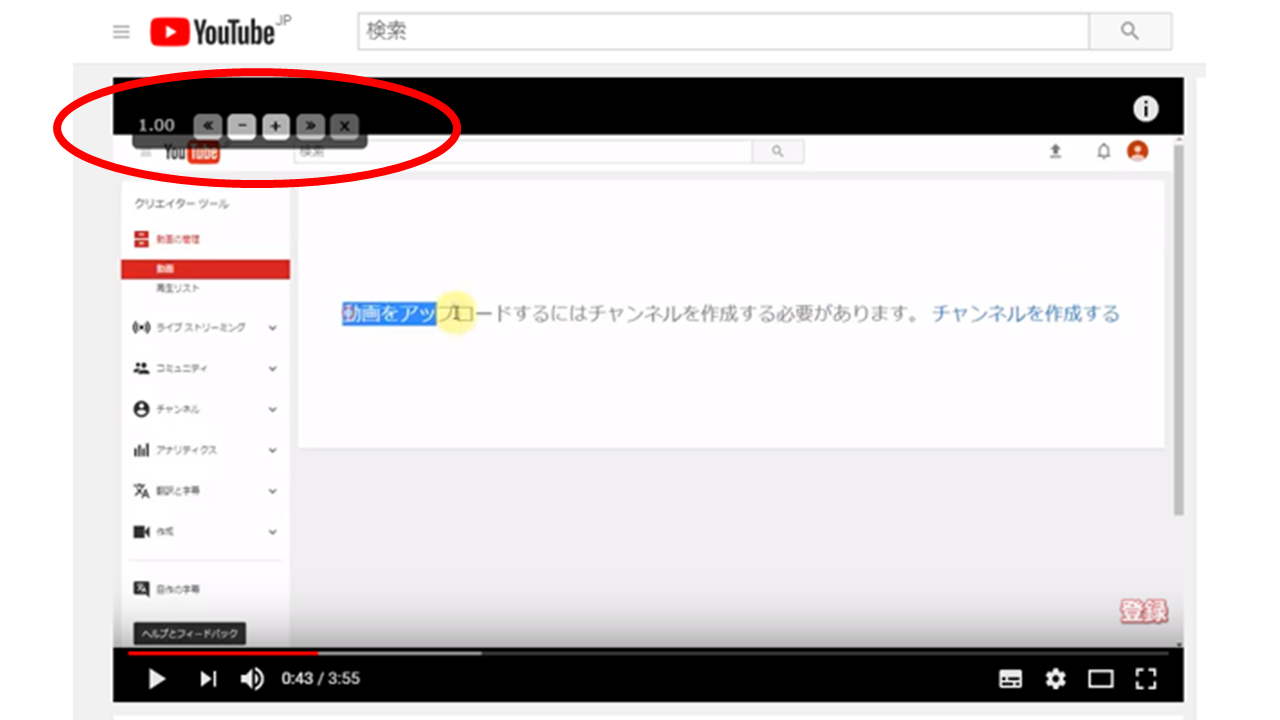Click the search button inside the video
The width and height of the screenshot is (1280, 720).
click(778, 151)
